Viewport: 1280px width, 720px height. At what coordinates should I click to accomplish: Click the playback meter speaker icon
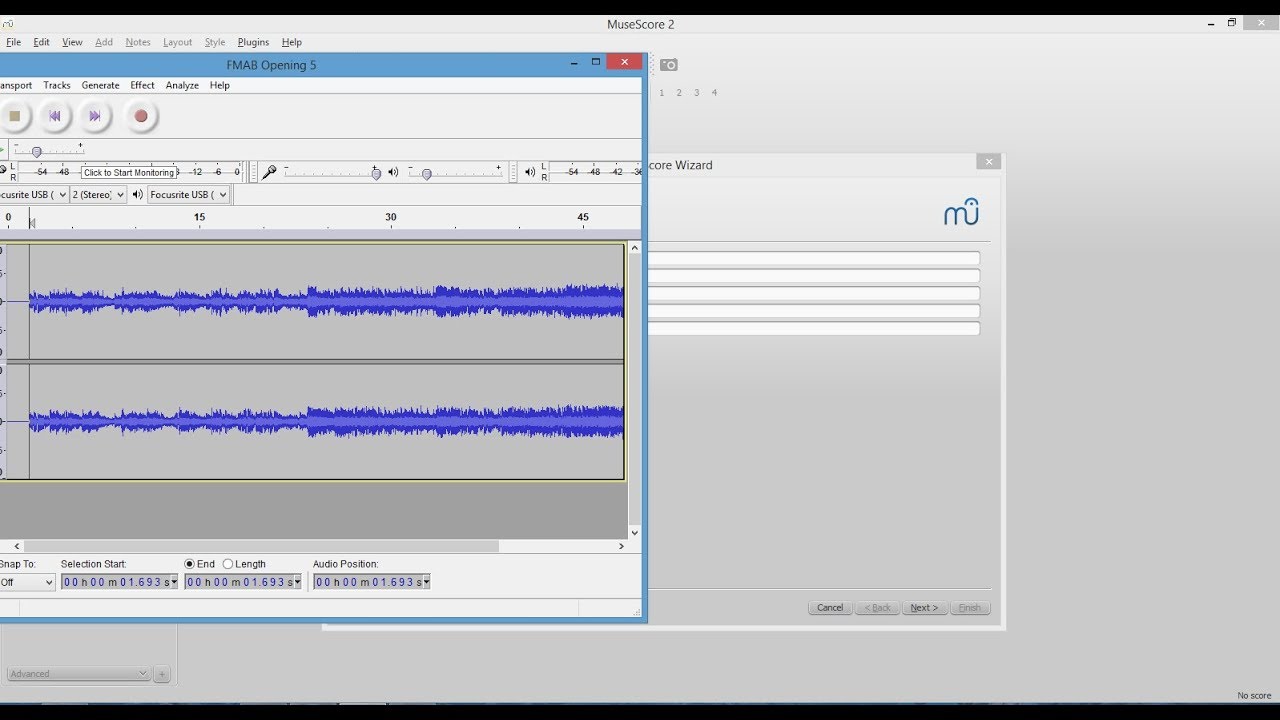tap(530, 172)
